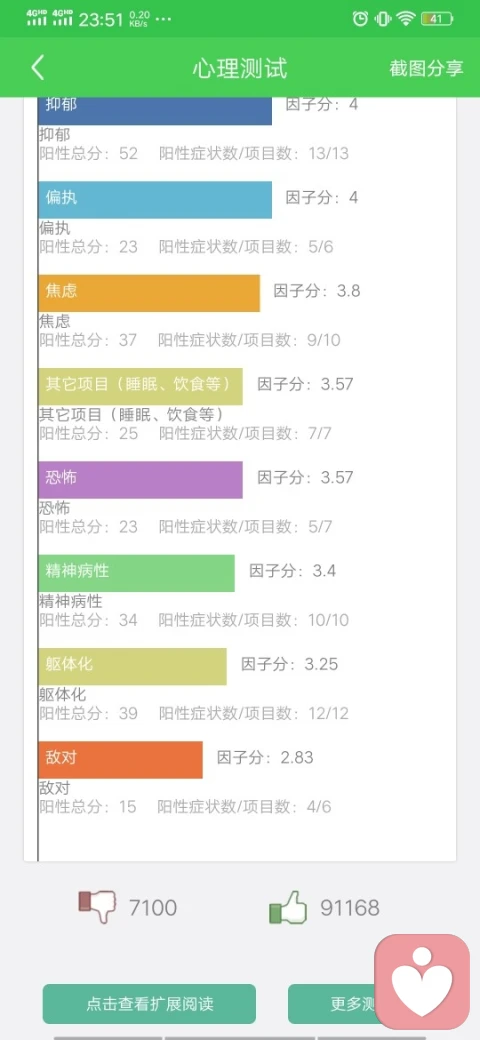The image size is (480, 1040).
Task: Tap the green thumbs up icon
Action: pyautogui.click(x=288, y=907)
